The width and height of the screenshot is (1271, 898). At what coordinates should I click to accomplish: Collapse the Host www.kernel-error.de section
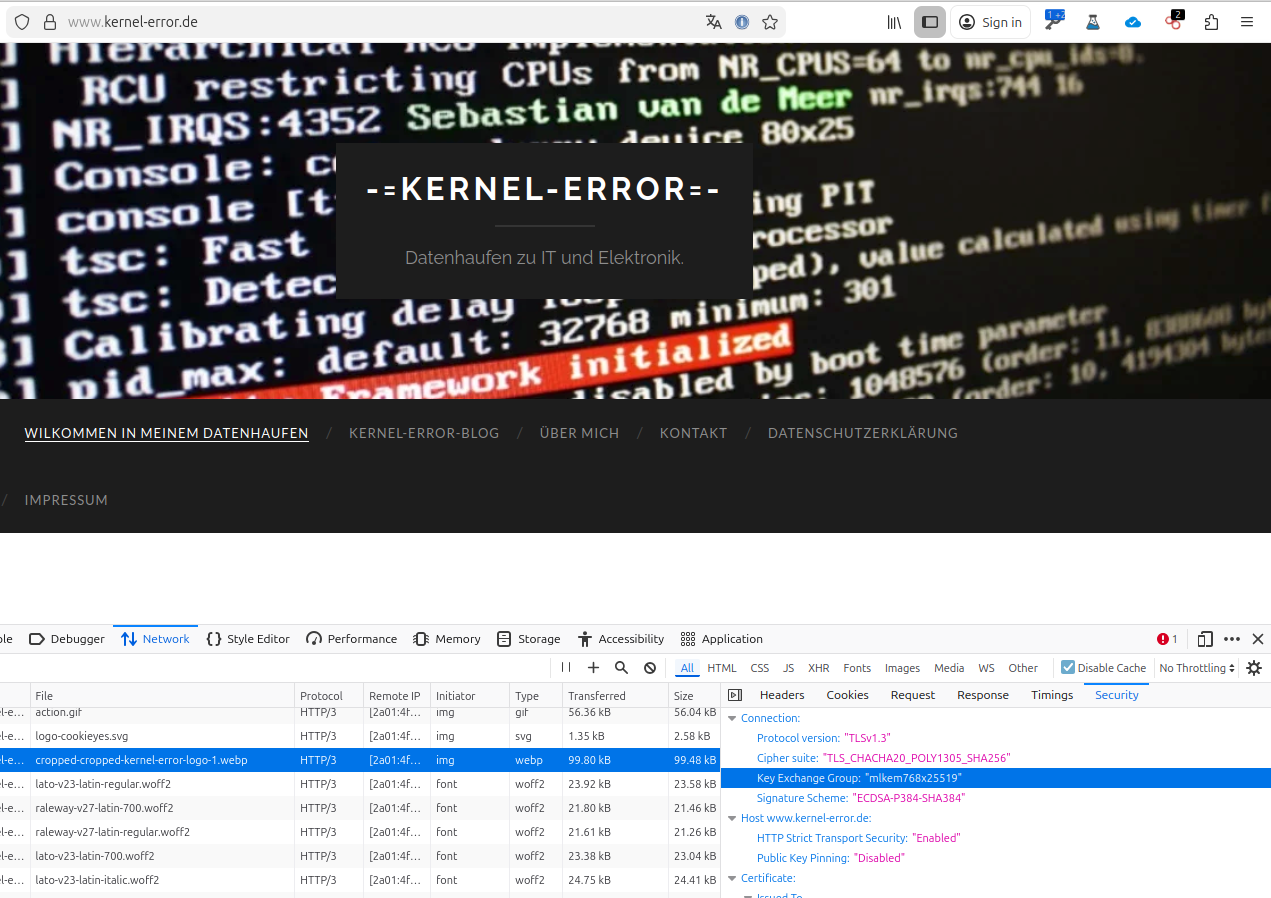(732, 818)
